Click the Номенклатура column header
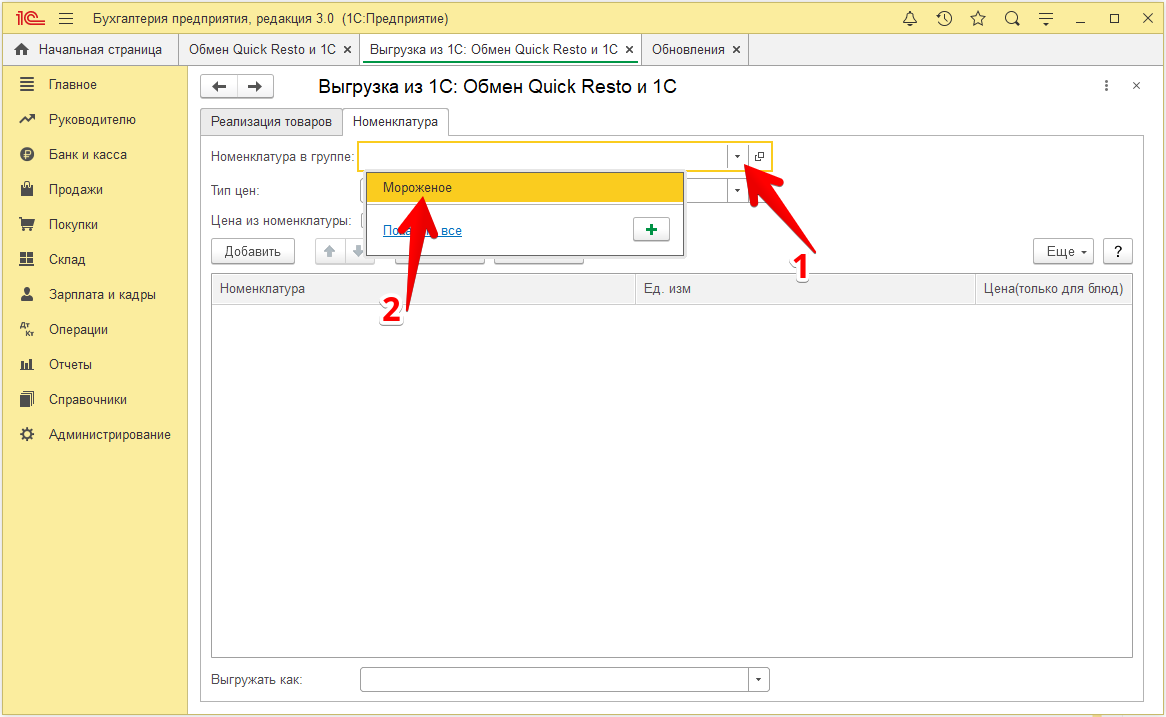 tap(423, 289)
